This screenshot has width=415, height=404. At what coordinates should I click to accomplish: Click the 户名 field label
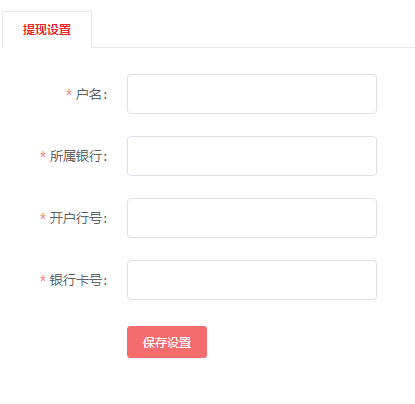(91, 94)
